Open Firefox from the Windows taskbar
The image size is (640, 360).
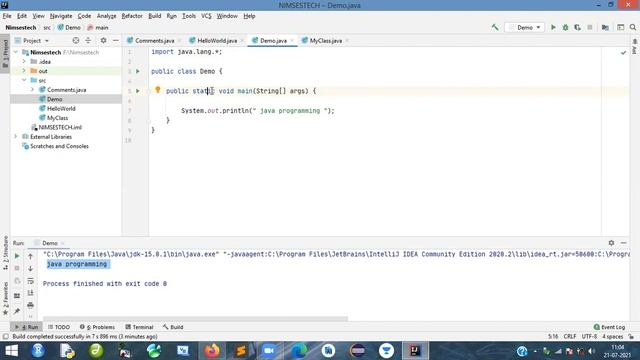coord(212,351)
